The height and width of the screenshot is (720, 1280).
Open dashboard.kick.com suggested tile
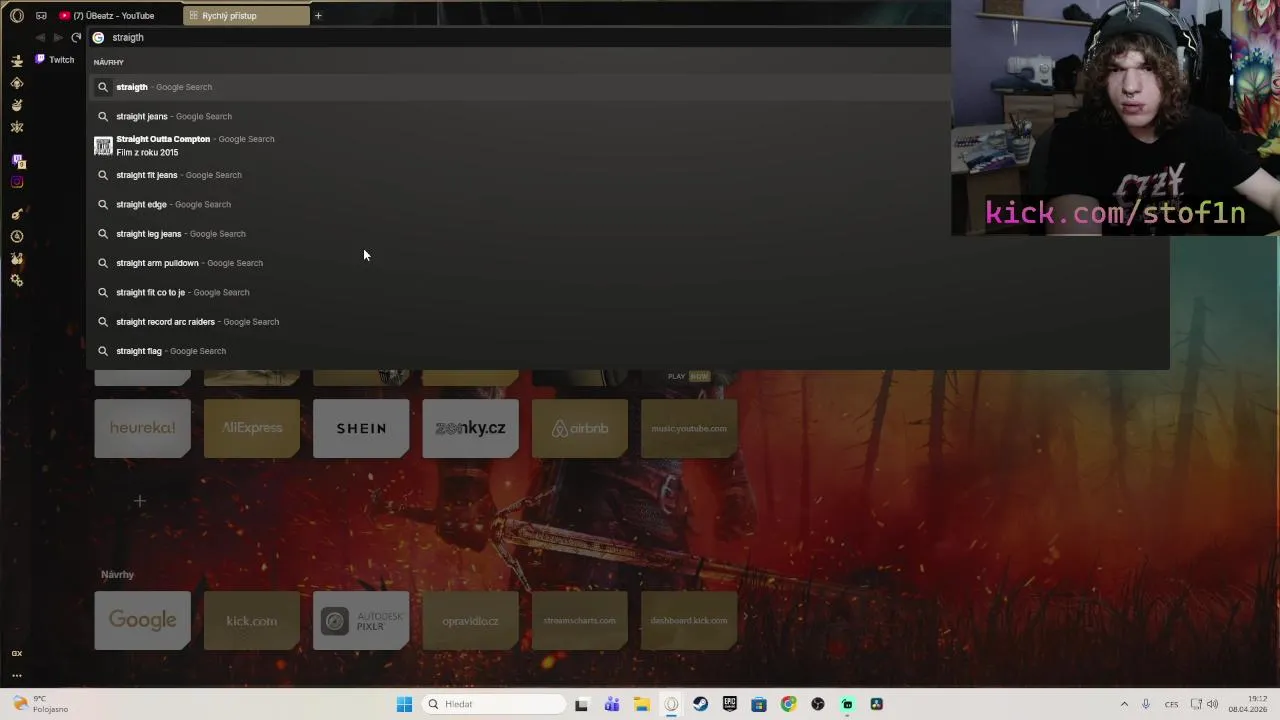point(689,620)
